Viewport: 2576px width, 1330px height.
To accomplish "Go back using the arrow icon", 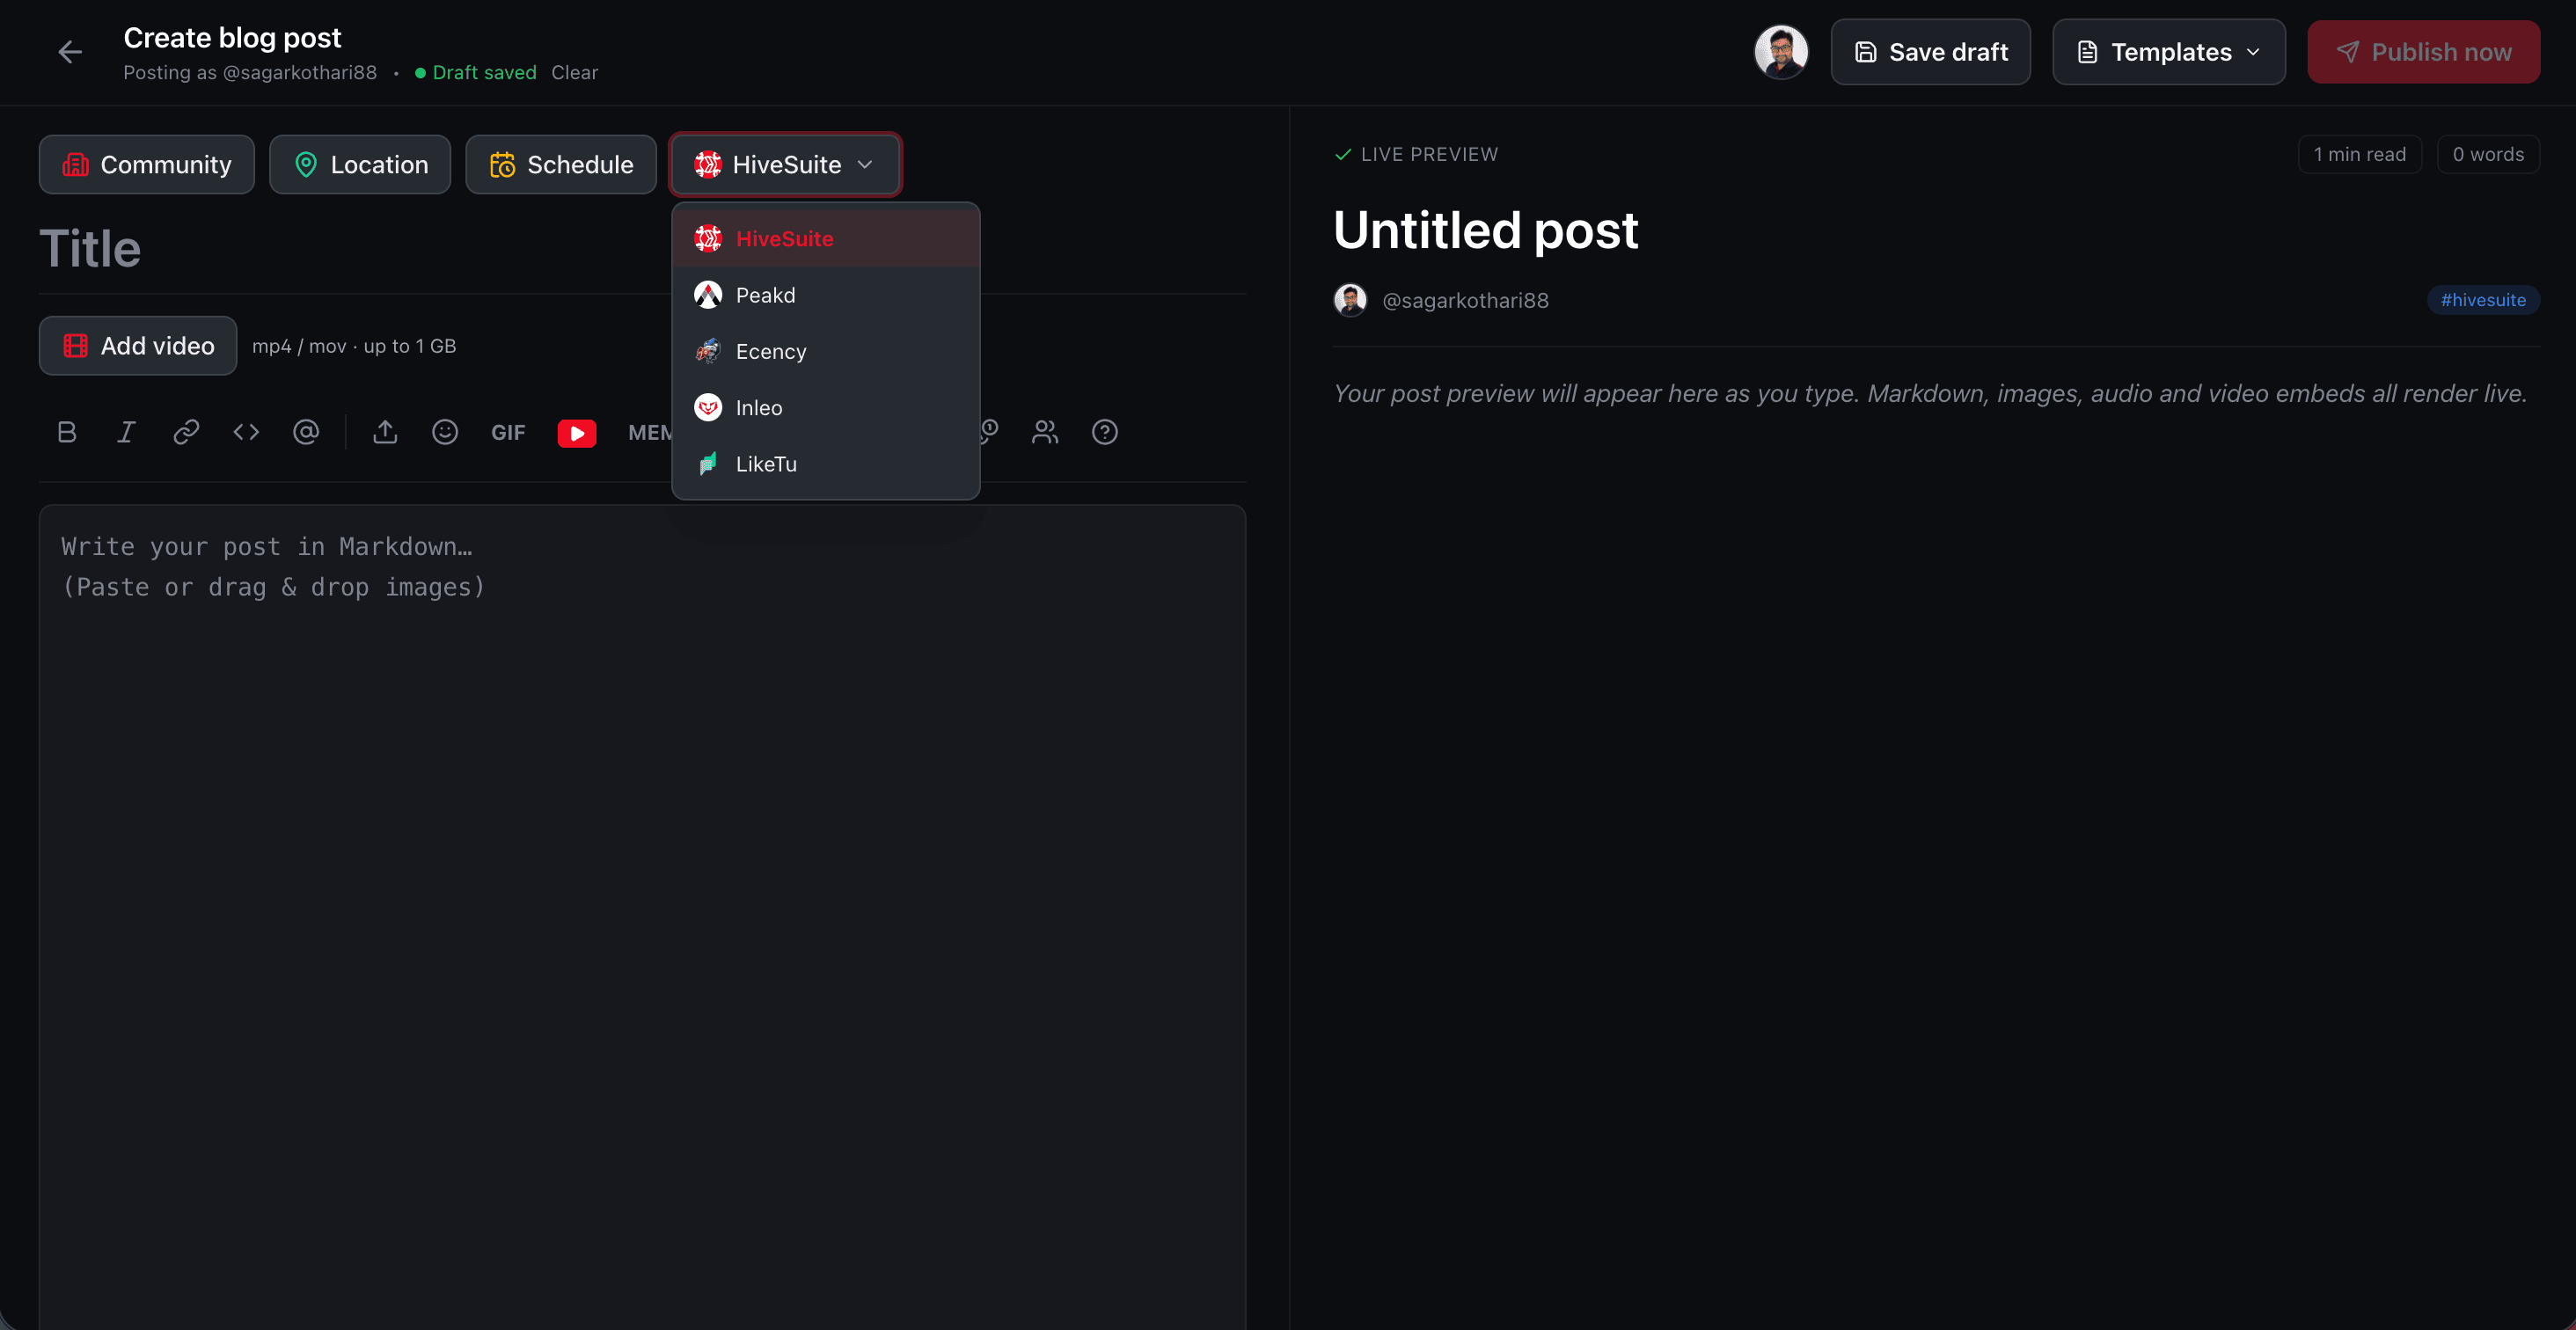I will tap(69, 52).
